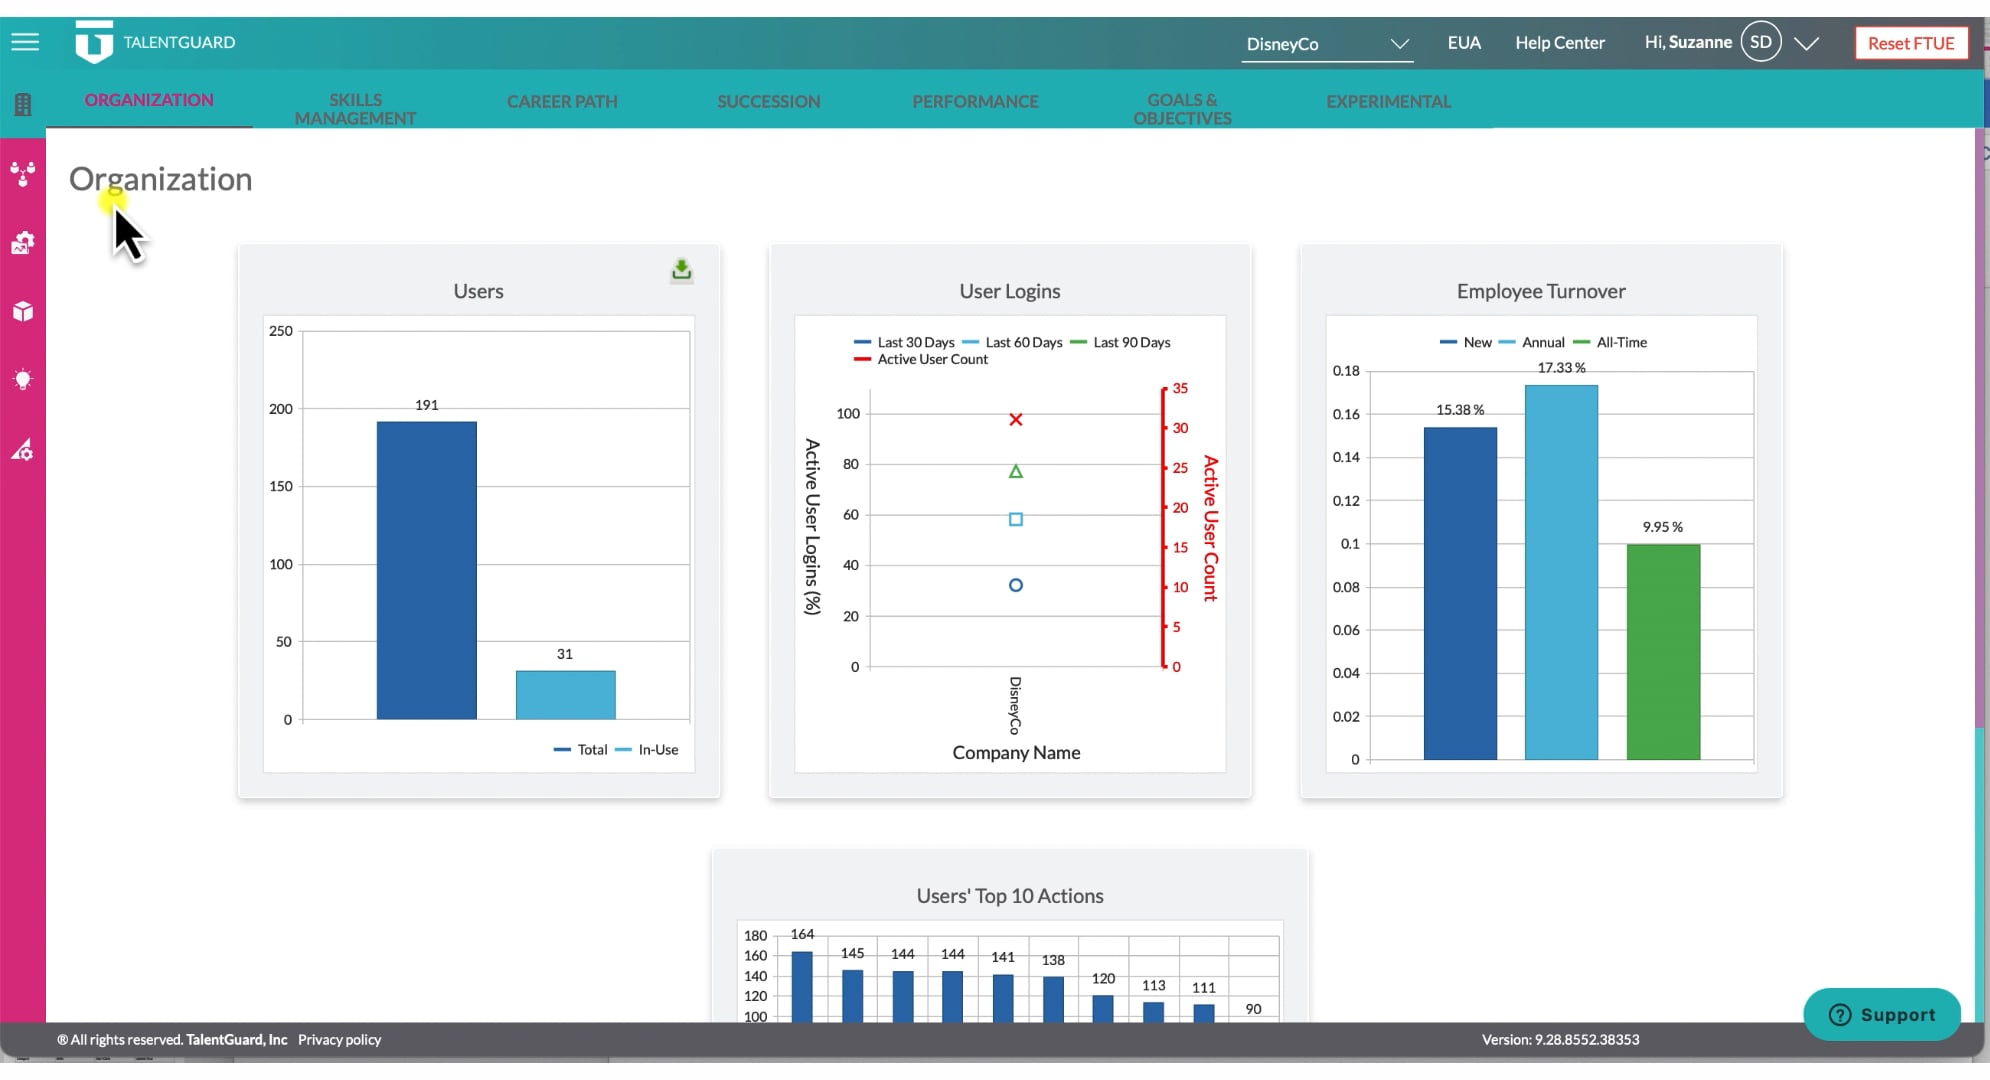1990x1080 pixels.
Task: Download the Users chart data
Action: click(681, 270)
